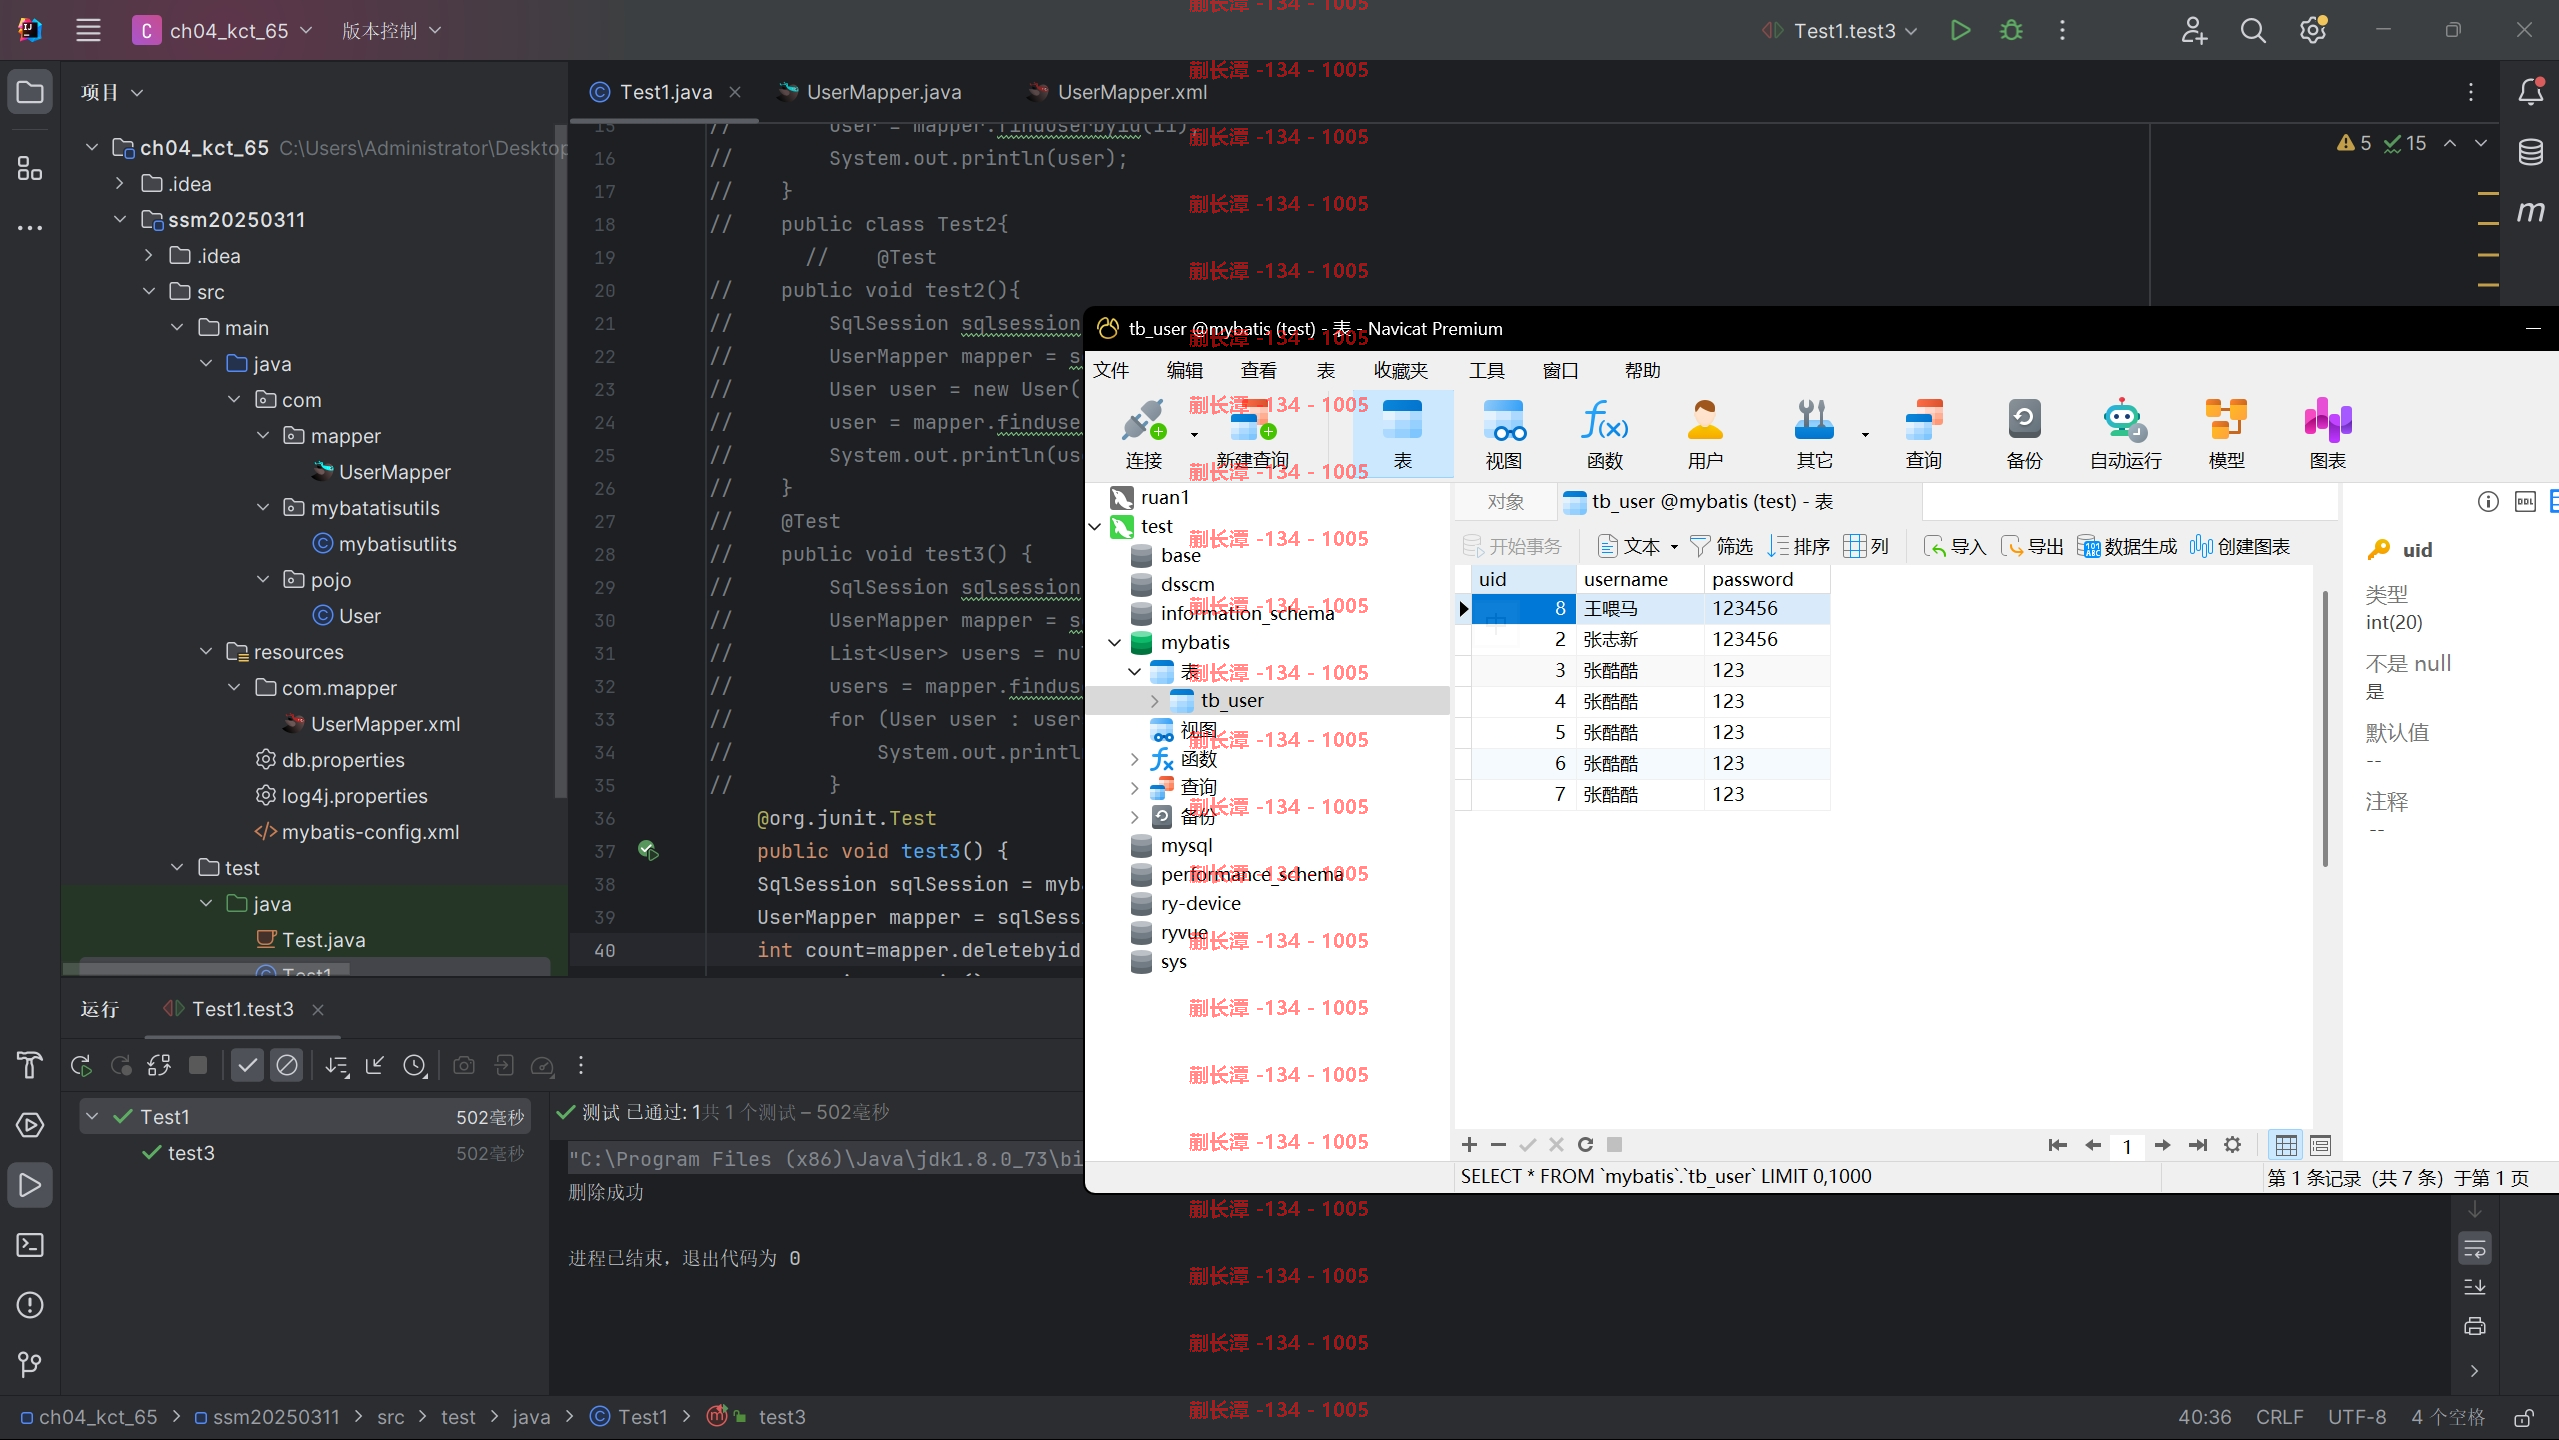
Task: Refresh tb_user table data in Navicat
Action: point(1585,1145)
